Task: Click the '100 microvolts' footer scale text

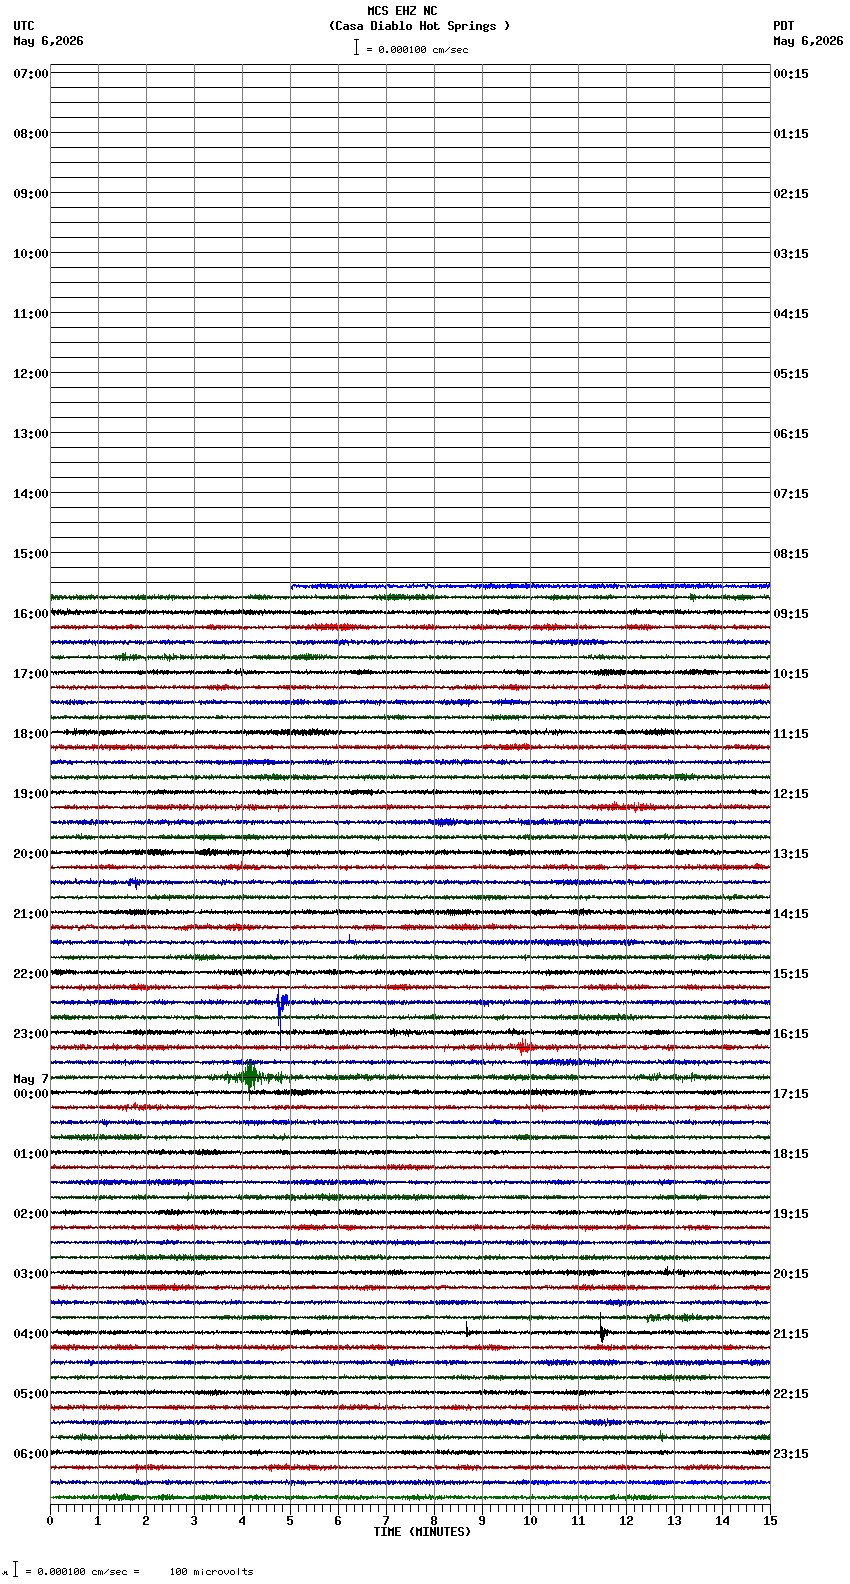Action: point(211,1572)
